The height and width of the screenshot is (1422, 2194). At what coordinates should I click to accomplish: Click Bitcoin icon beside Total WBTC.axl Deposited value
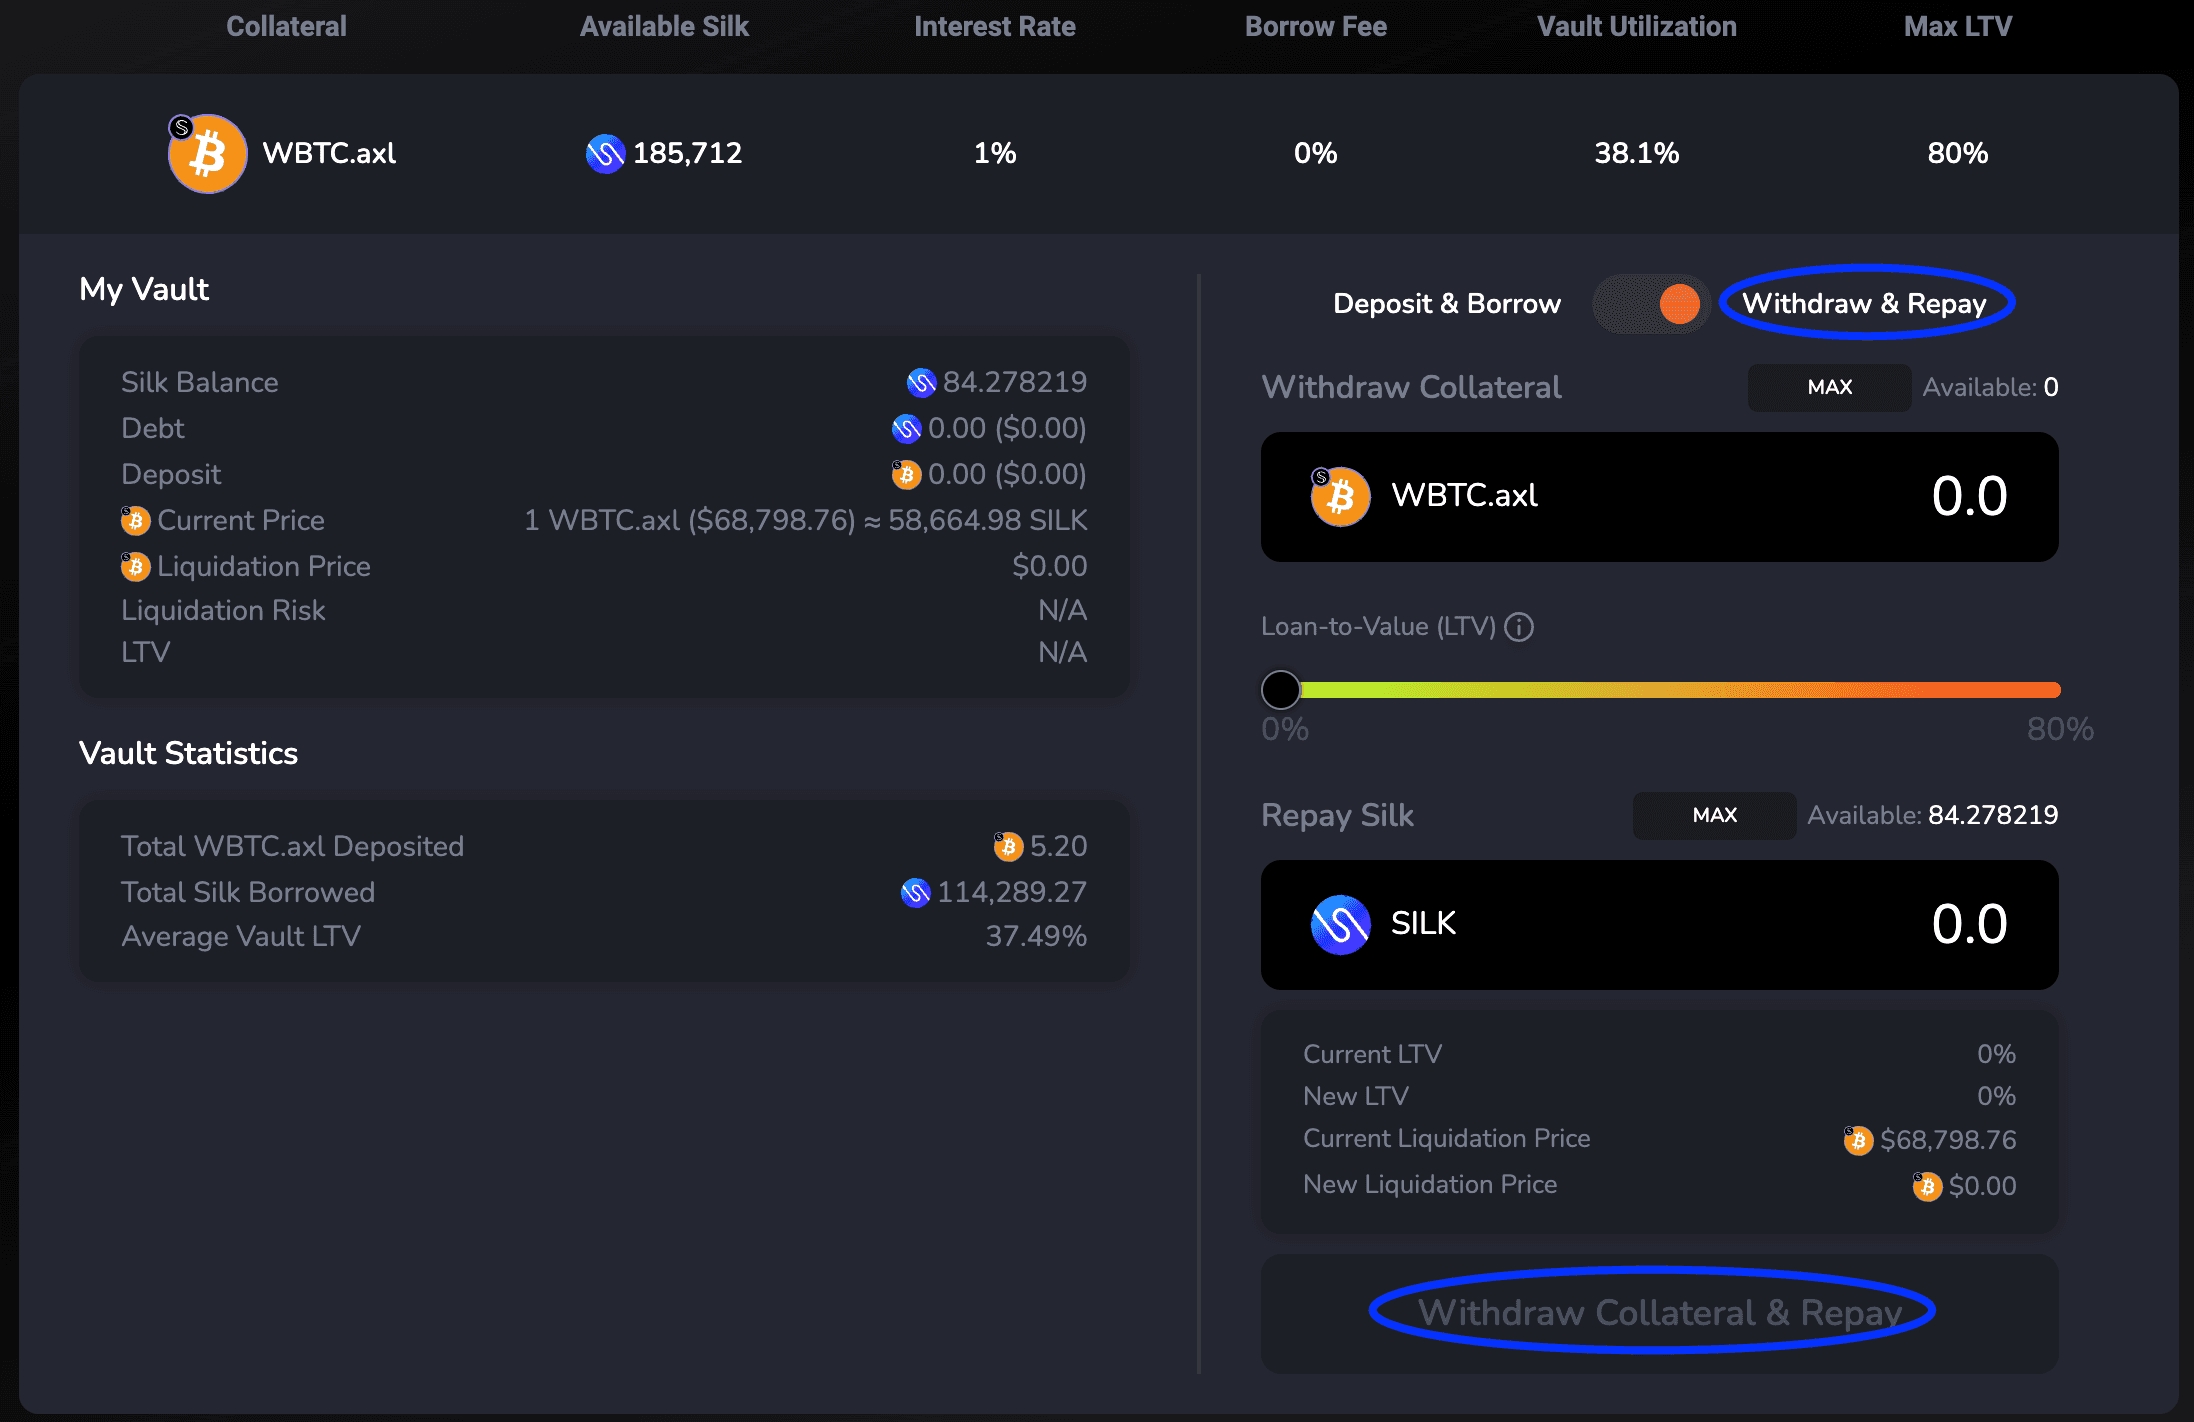(x=1008, y=846)
